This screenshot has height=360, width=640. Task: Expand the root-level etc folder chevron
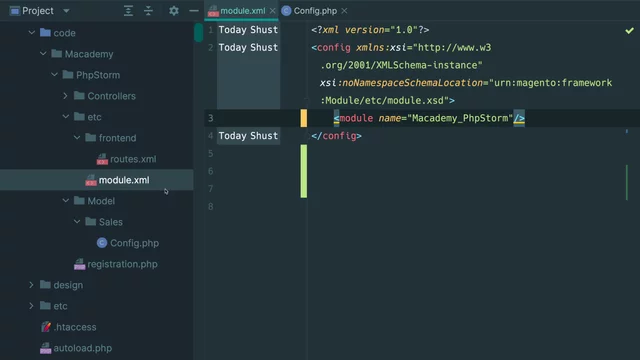(31, 306)
